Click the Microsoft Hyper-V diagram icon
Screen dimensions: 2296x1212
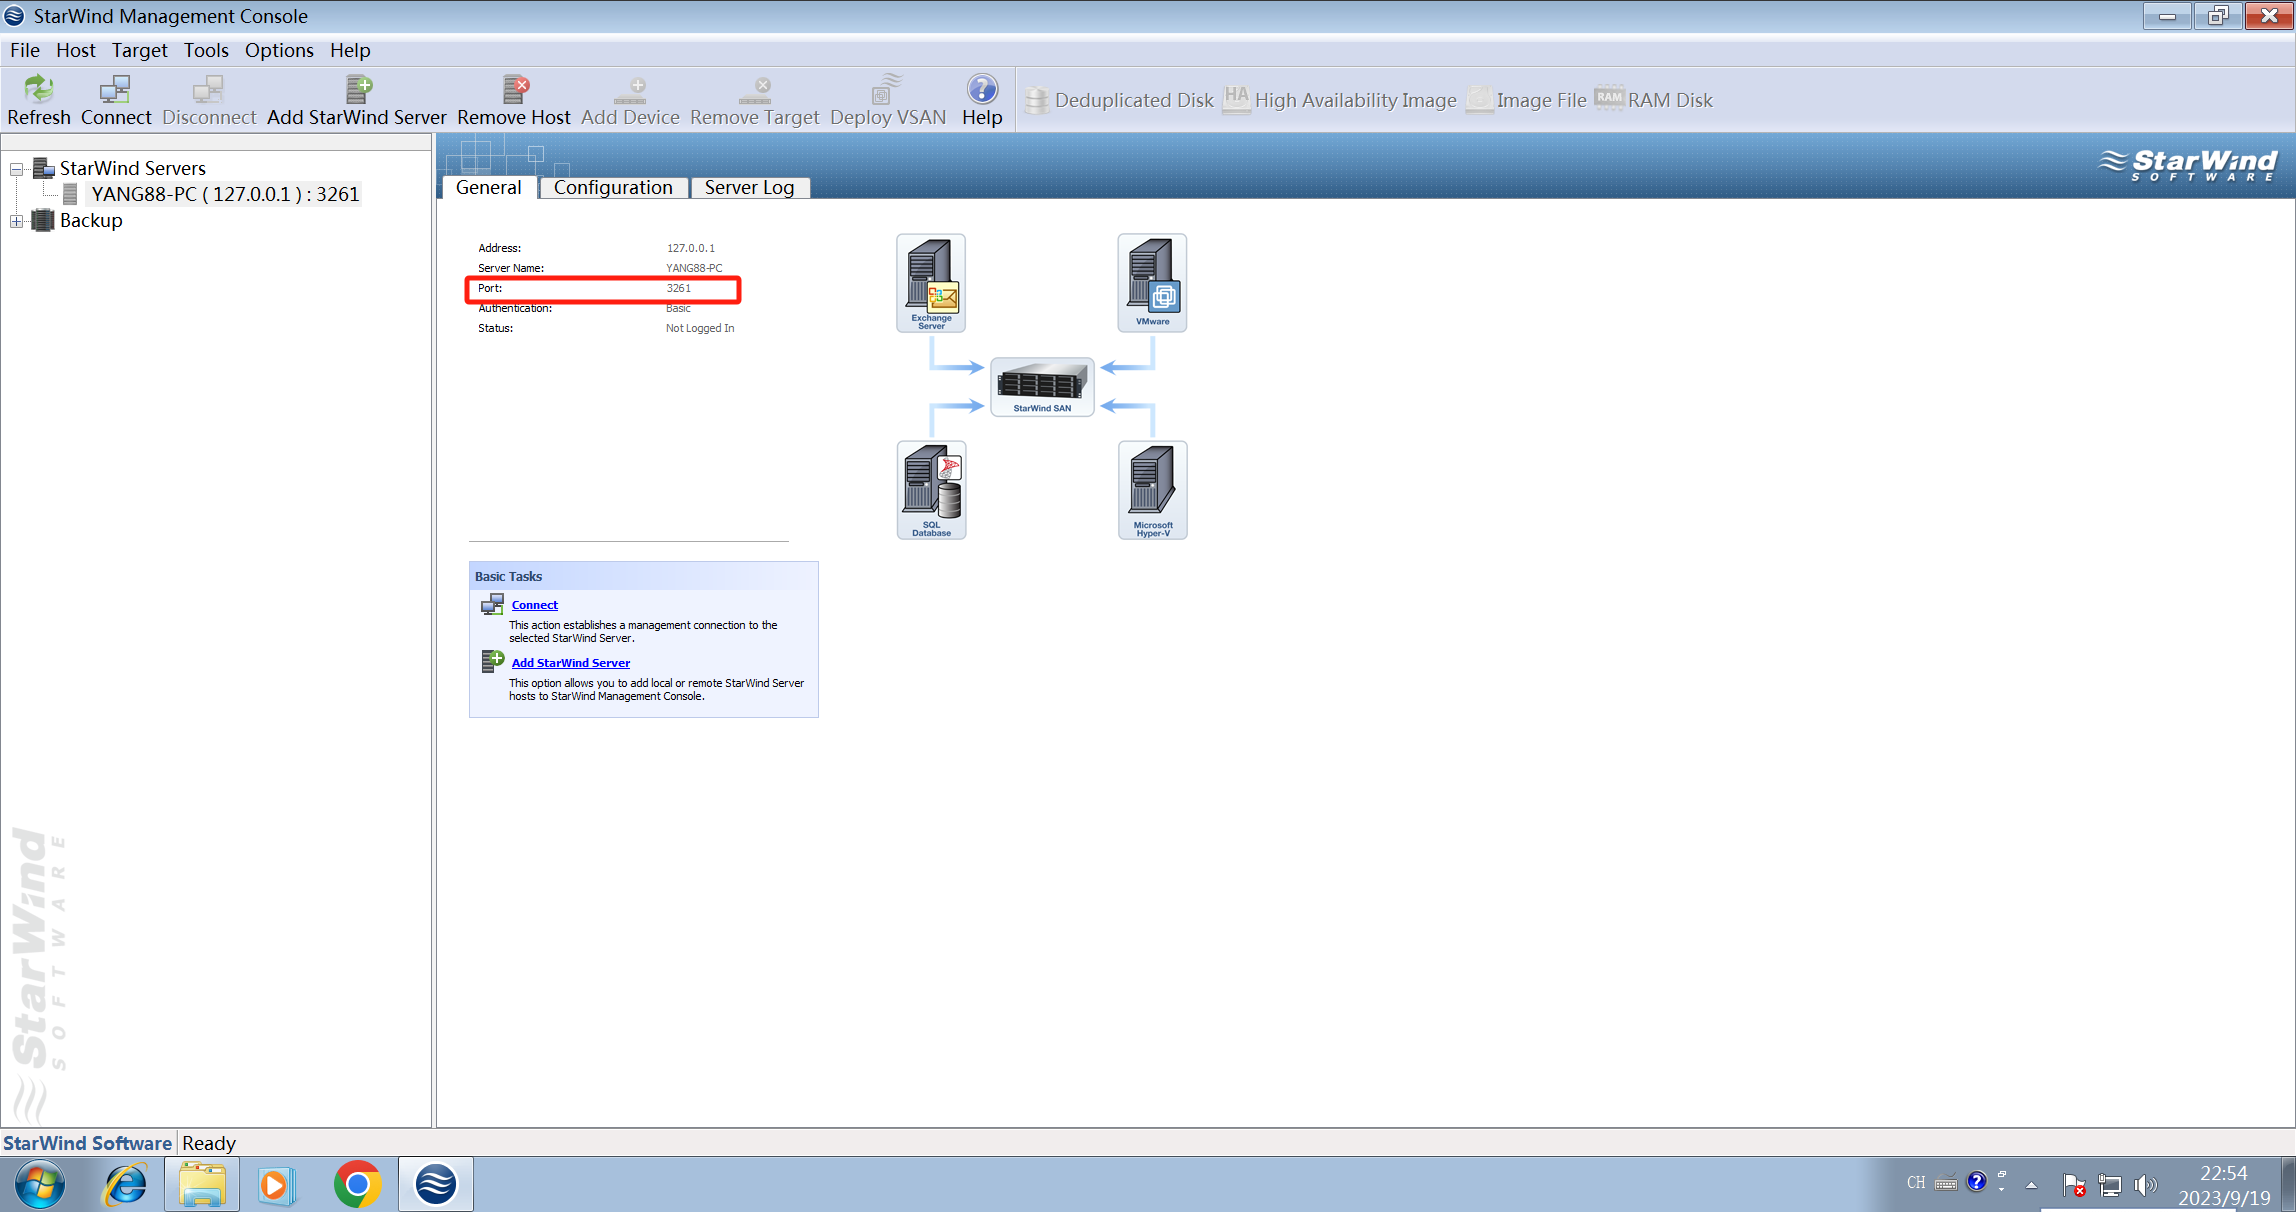pos(1152,489)
